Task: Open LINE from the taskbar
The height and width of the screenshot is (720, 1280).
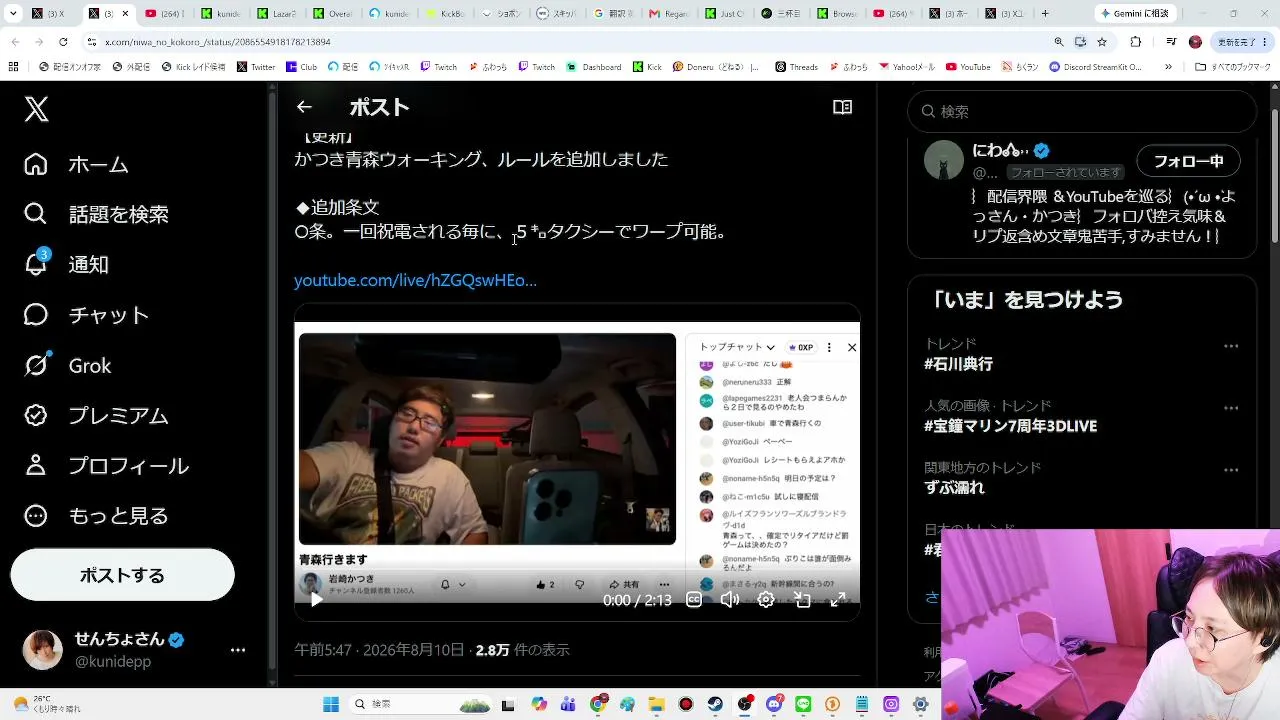Action: [x=802, y=704]
